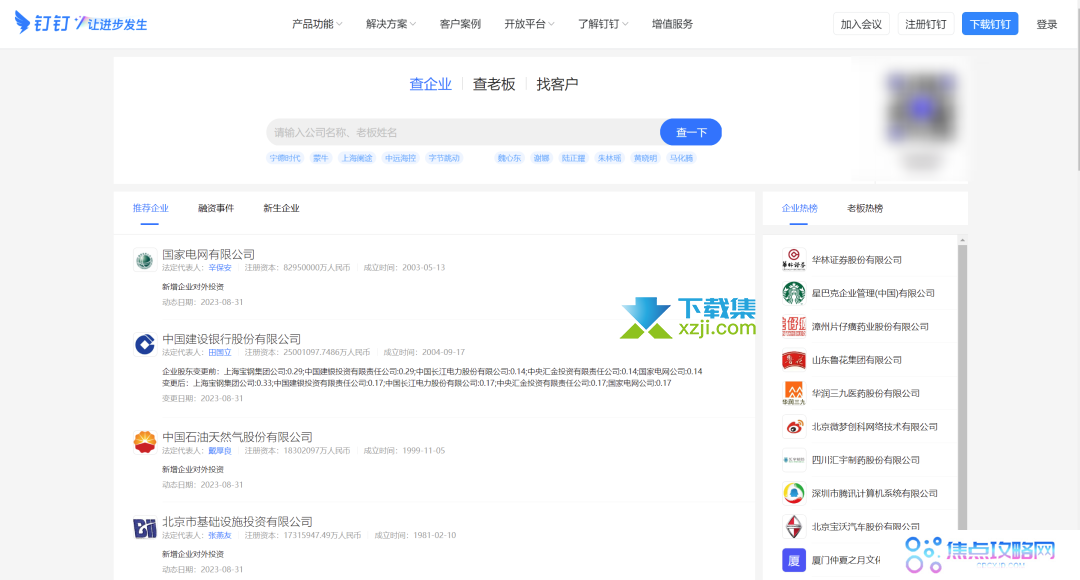This screenshot has width=1080, height=580.
Task: Expand the 开放平台 dropdown menu
Action: (529, 24)
